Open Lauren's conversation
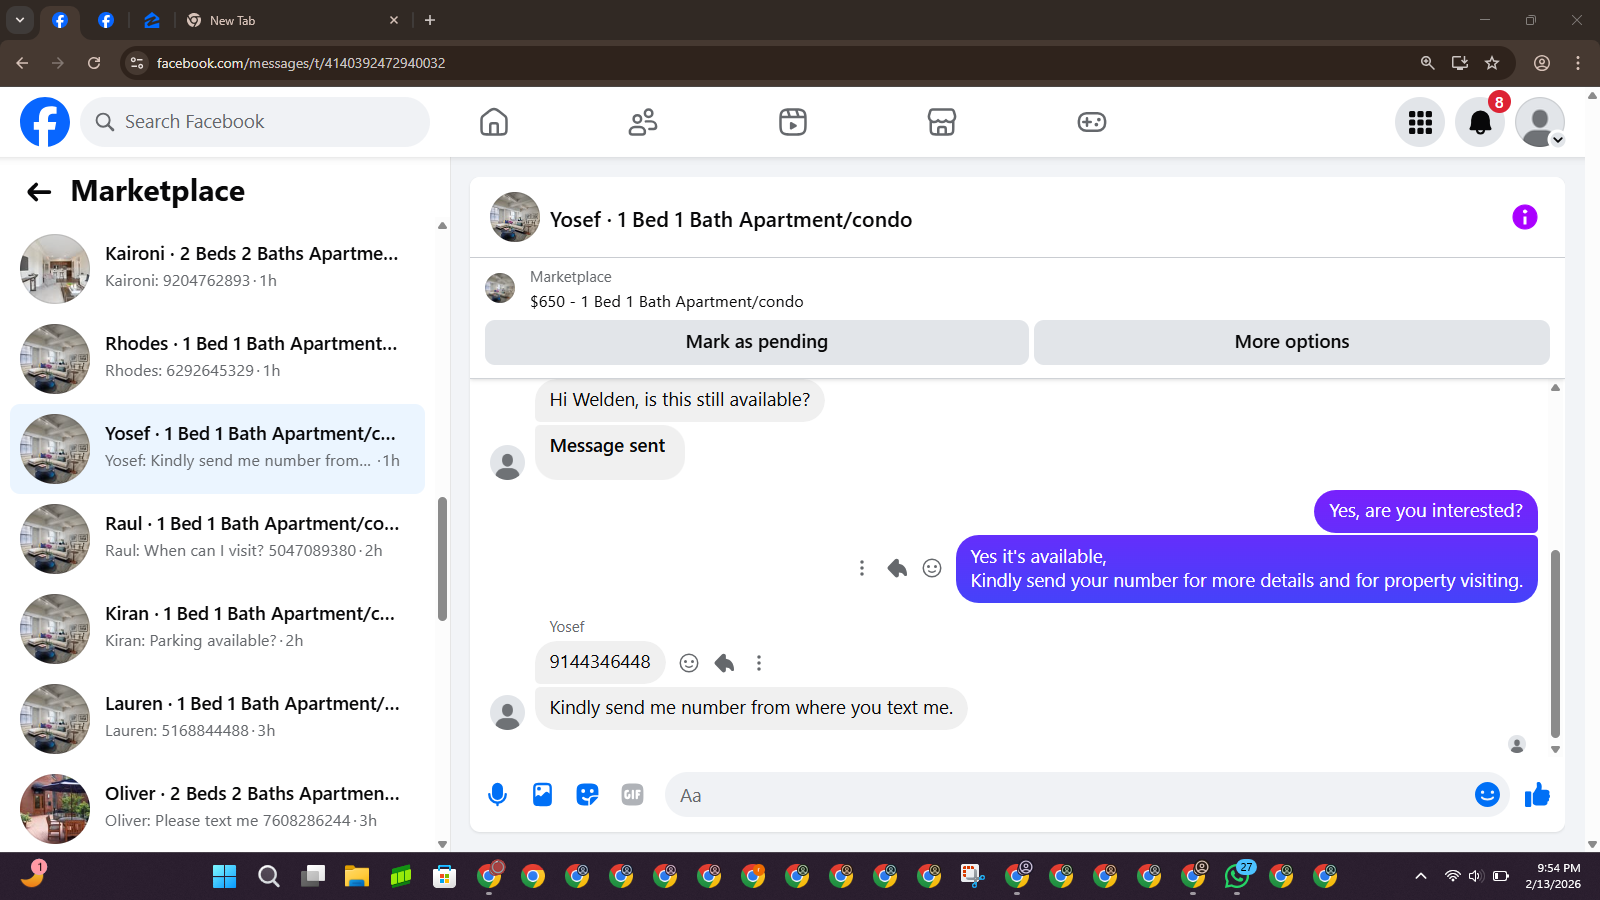Viewport: 1600px width, 900px height. (217, 719)
